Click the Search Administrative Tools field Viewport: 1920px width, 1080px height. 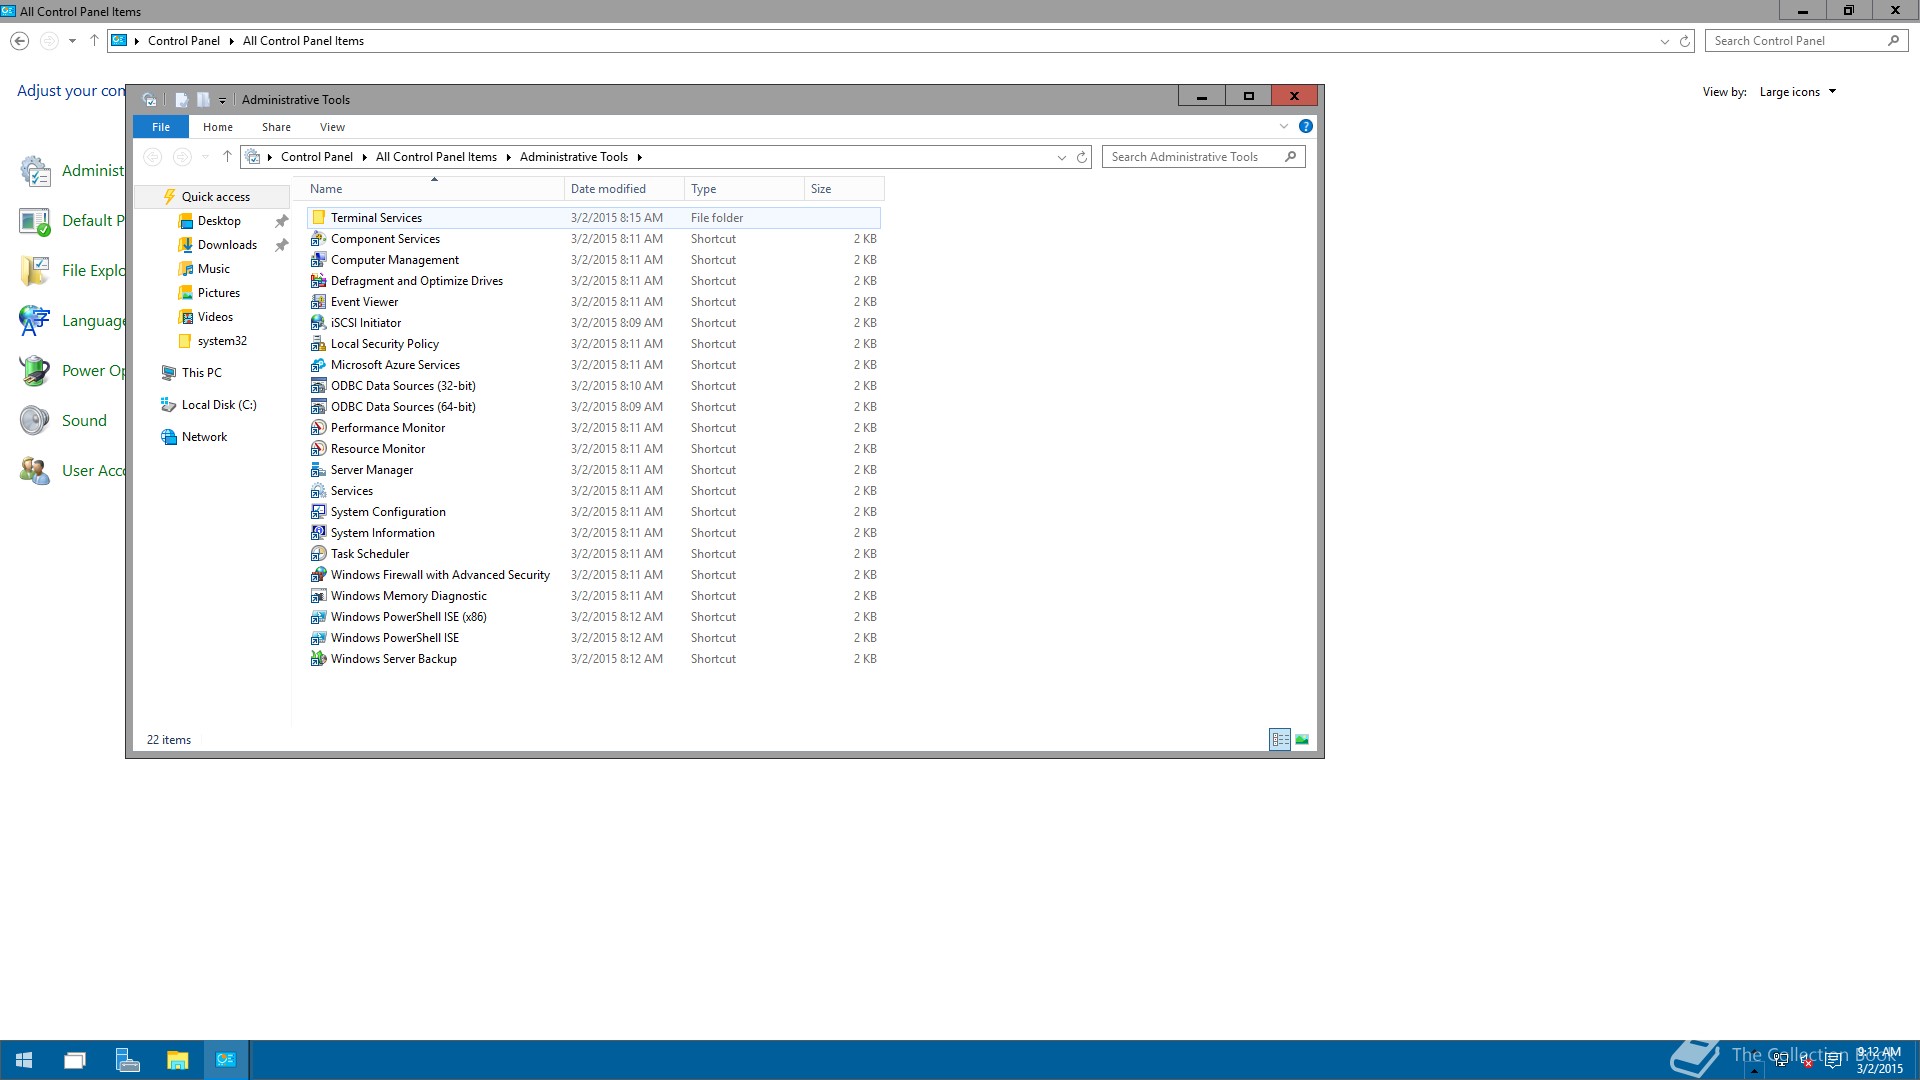pos(1203,157)
